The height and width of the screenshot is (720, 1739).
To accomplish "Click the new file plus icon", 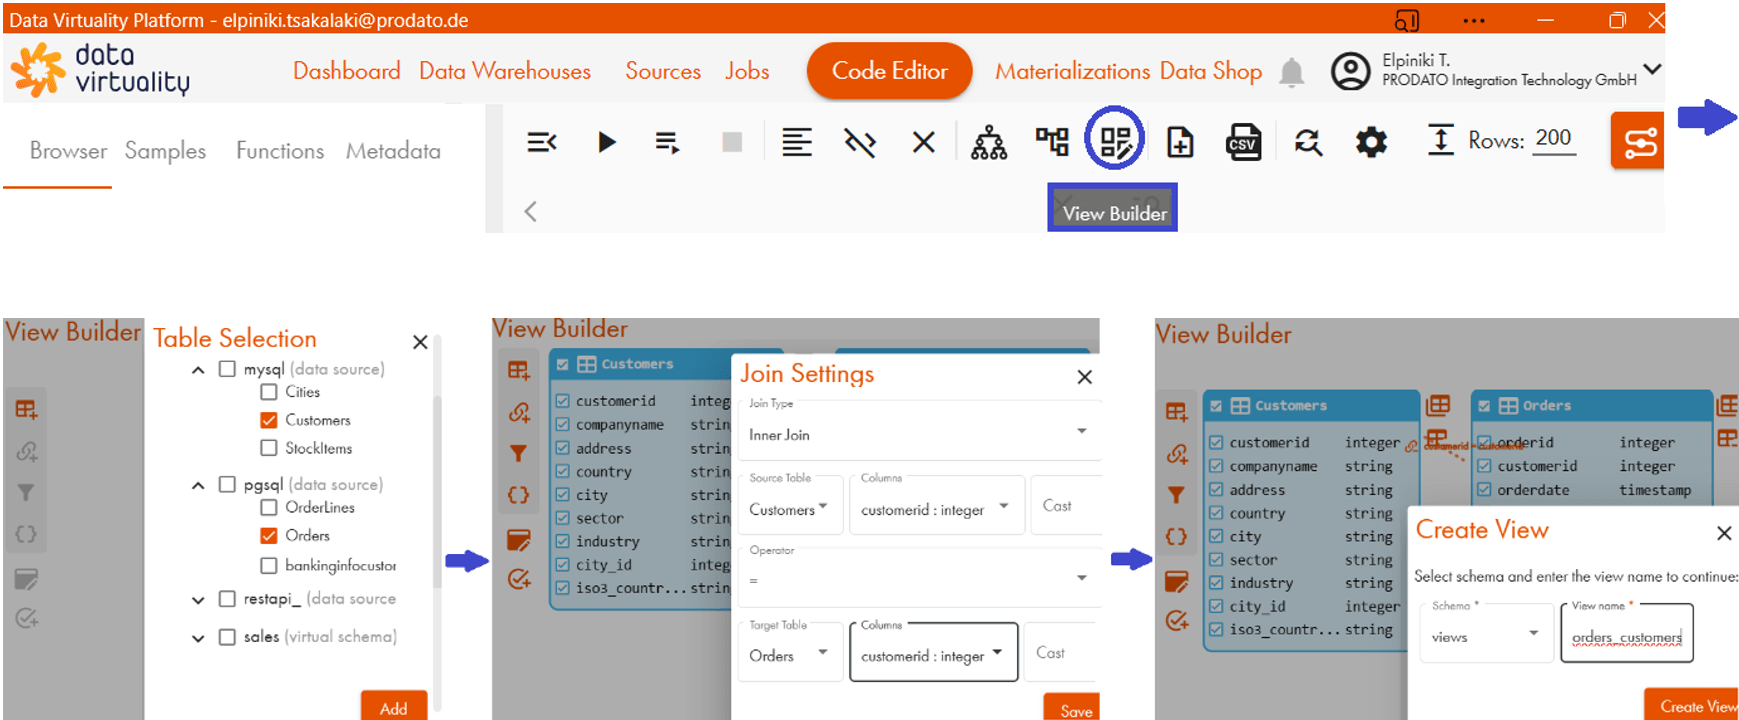I will pyautogui.click(x=1180, y=142).
